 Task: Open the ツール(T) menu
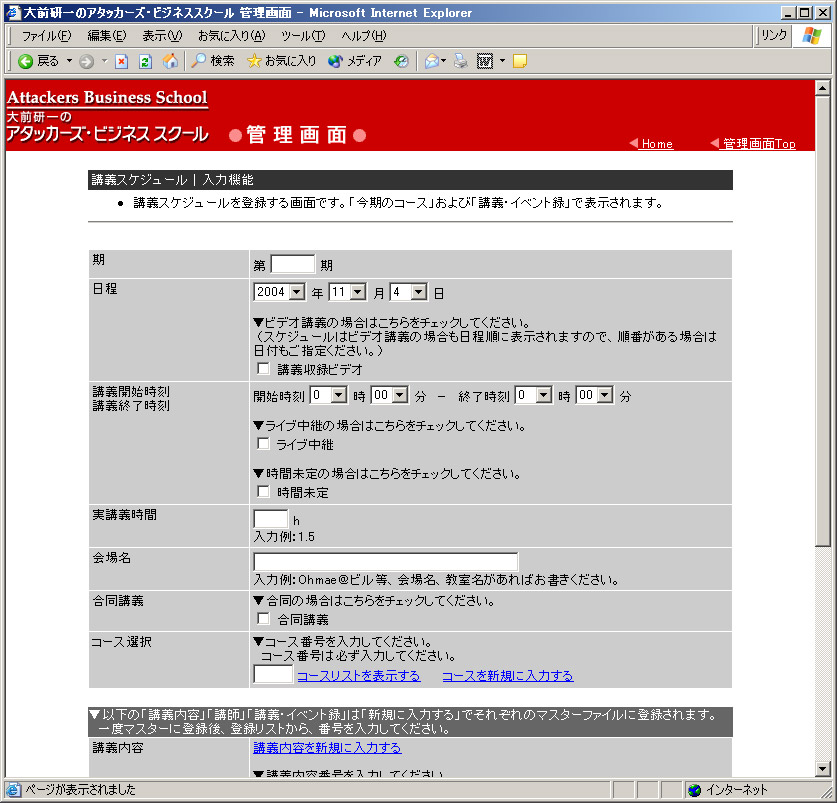tap(303, 36)
